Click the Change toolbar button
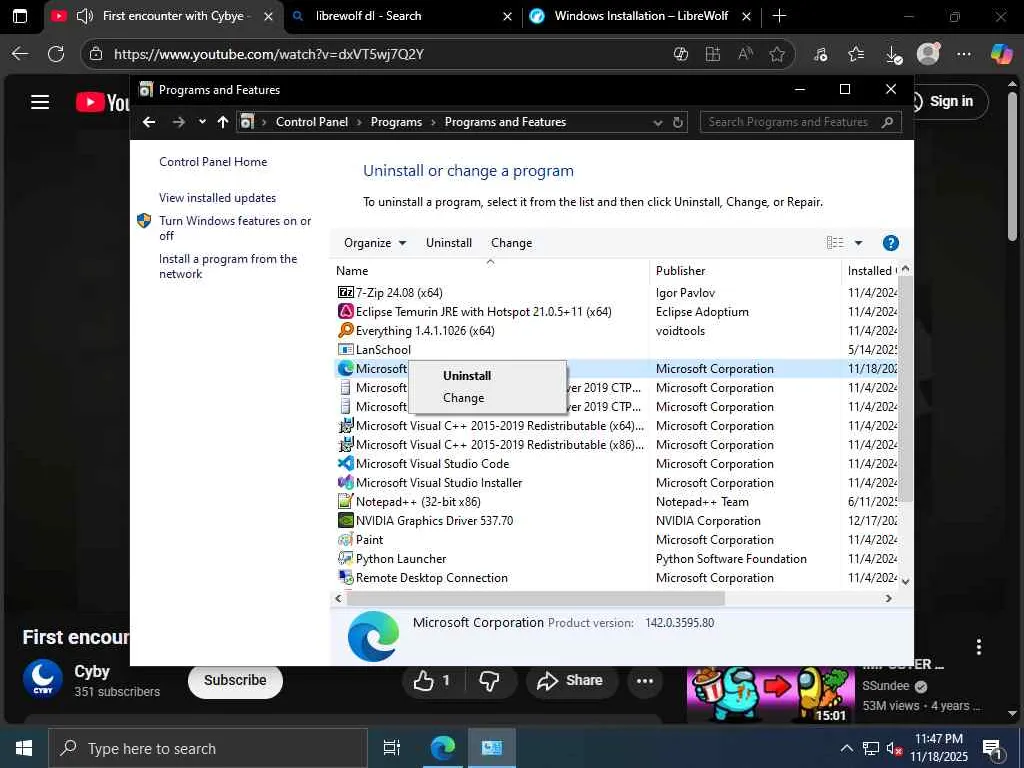This screenshot has height=768, width=1024. (511, 243)
